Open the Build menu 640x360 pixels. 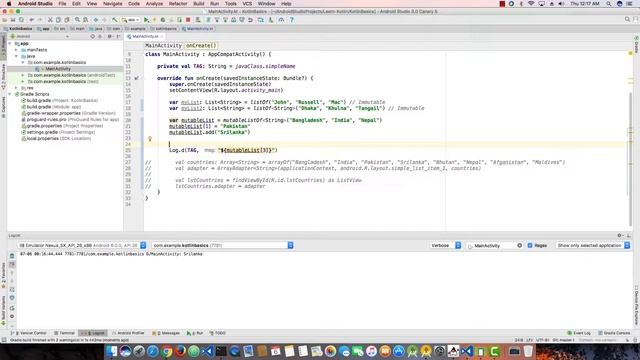tap(199, 4)
